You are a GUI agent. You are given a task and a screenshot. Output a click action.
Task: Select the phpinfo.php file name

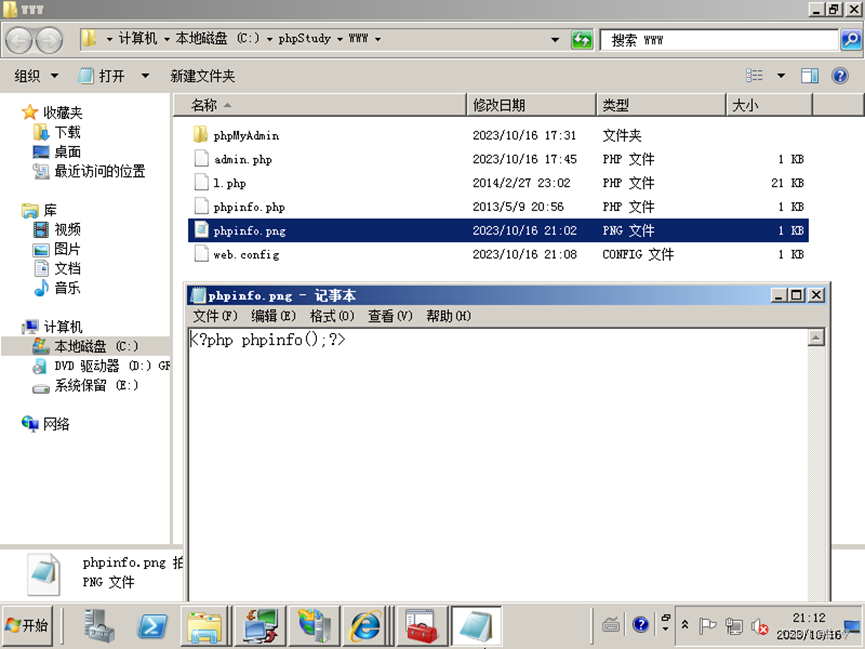249,206
